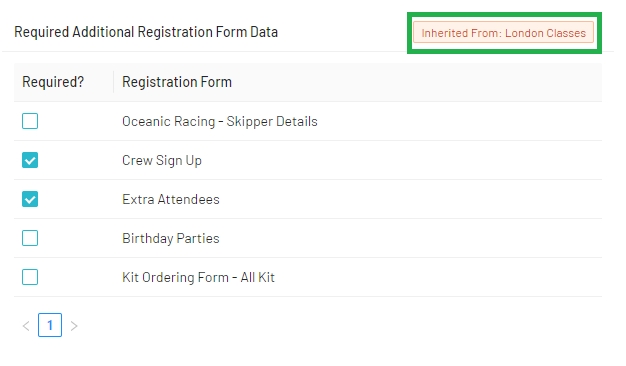Viewport: 626px width, 366px height.
Task: Tick the Oceanic Racing - Skipper Details checkbox
Action: (30, 121)
